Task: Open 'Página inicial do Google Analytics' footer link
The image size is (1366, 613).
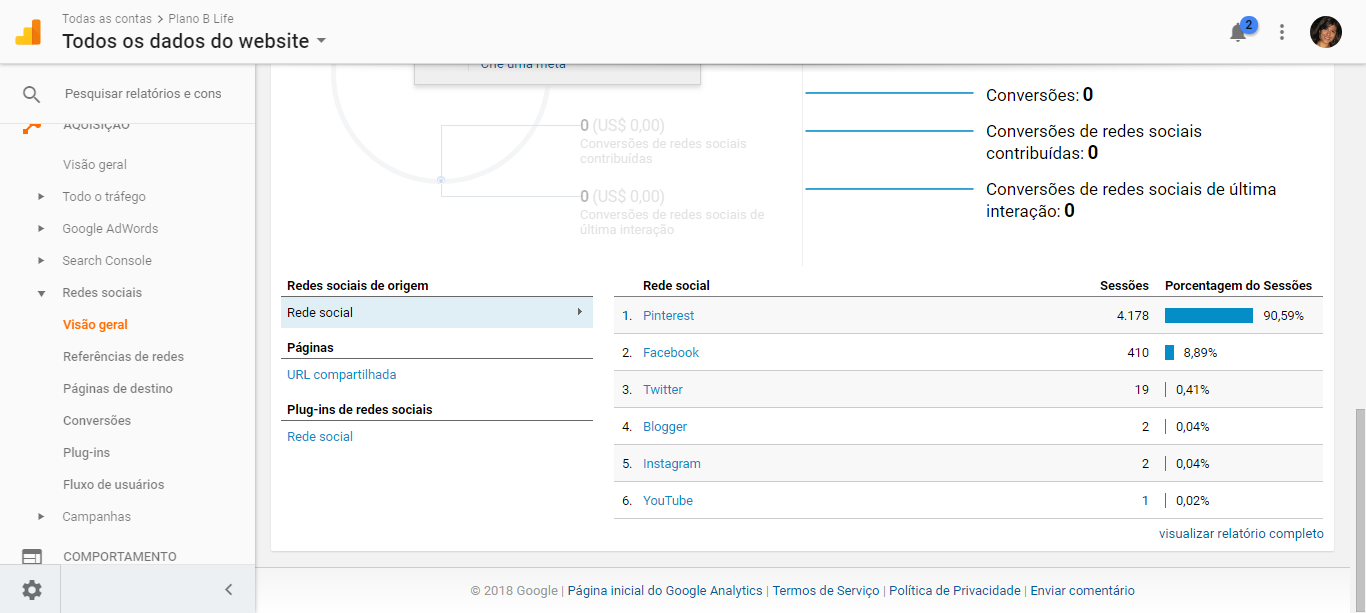Action: (x=665, y=591)
